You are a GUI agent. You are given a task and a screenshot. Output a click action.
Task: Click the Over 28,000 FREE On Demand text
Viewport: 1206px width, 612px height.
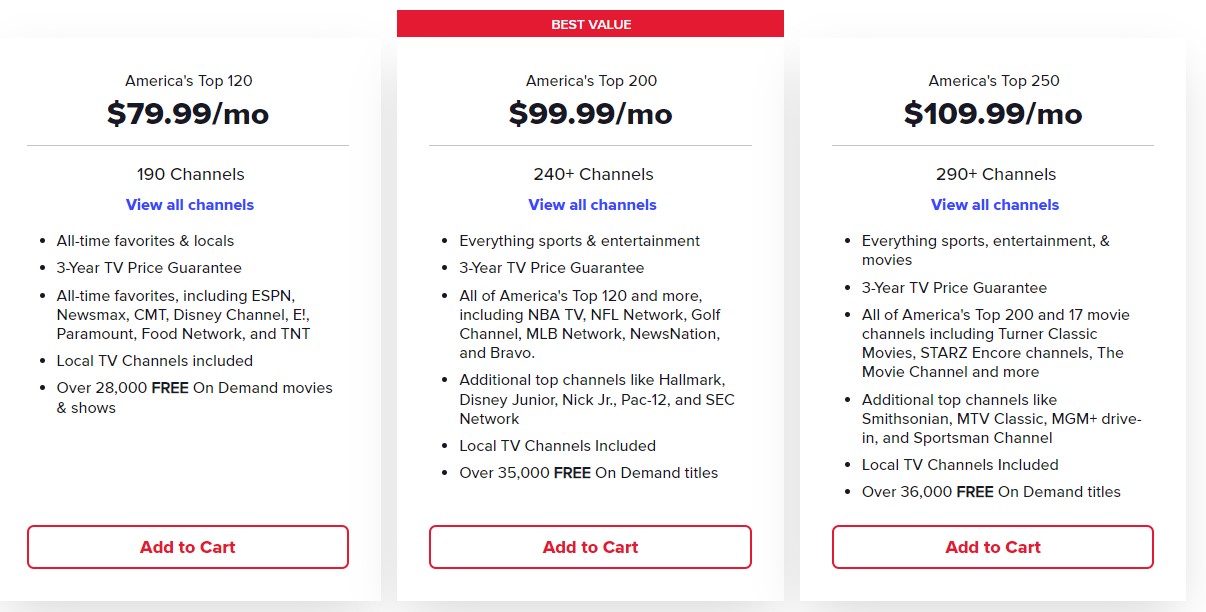pos(194,398)
